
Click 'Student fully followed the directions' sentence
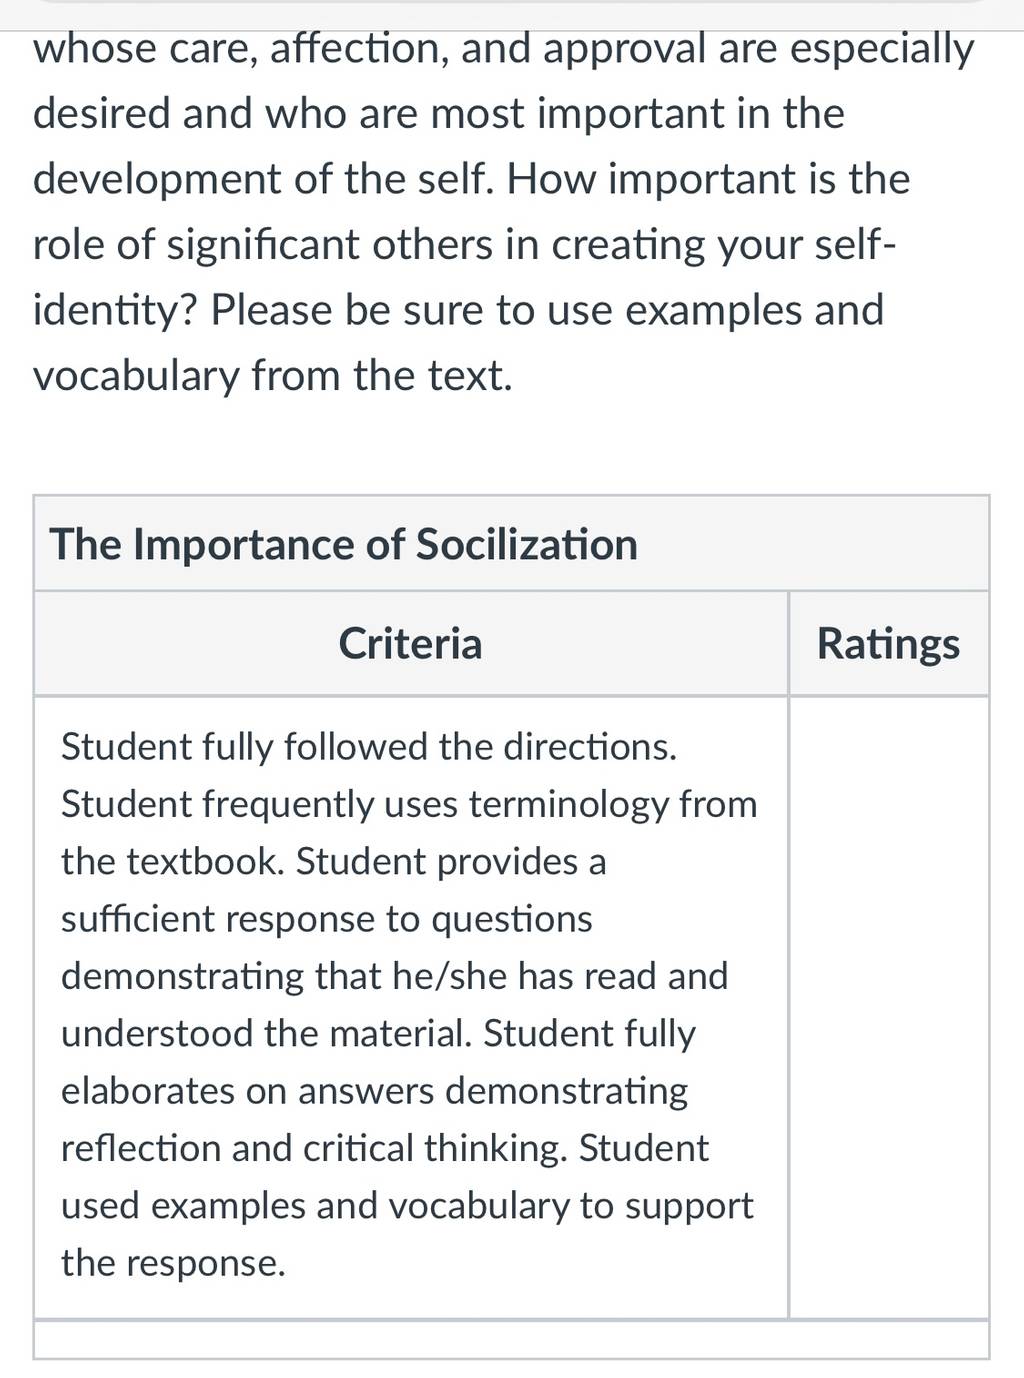pos(369,747)
